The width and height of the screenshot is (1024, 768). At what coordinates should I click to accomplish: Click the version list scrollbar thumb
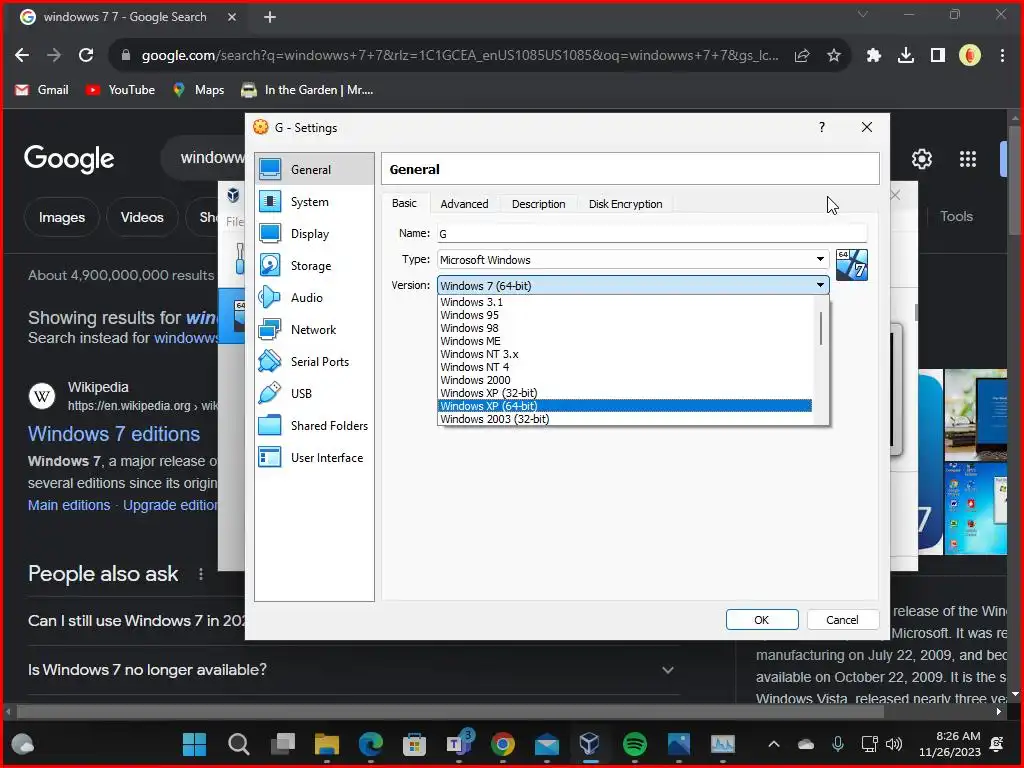tap(821, 328)
